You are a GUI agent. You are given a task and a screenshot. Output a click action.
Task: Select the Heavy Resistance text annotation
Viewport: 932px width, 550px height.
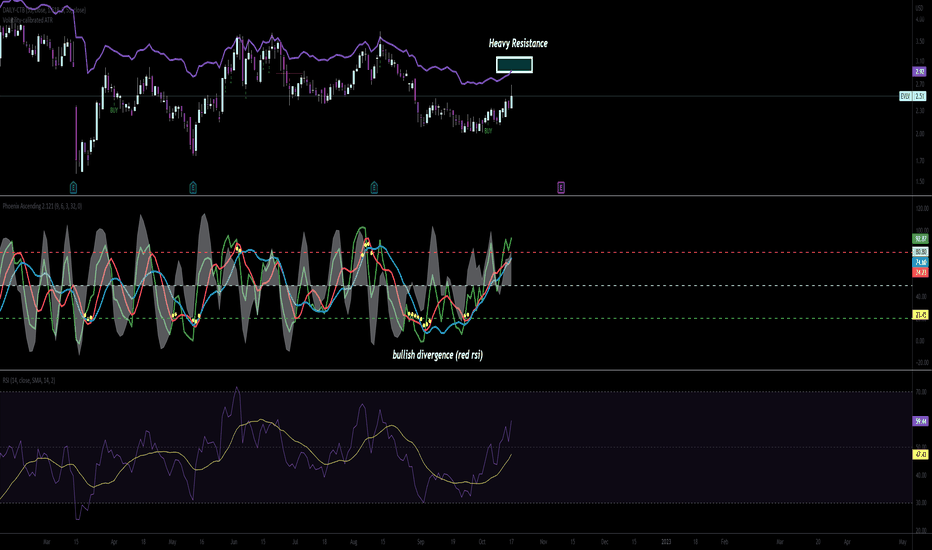518,43
